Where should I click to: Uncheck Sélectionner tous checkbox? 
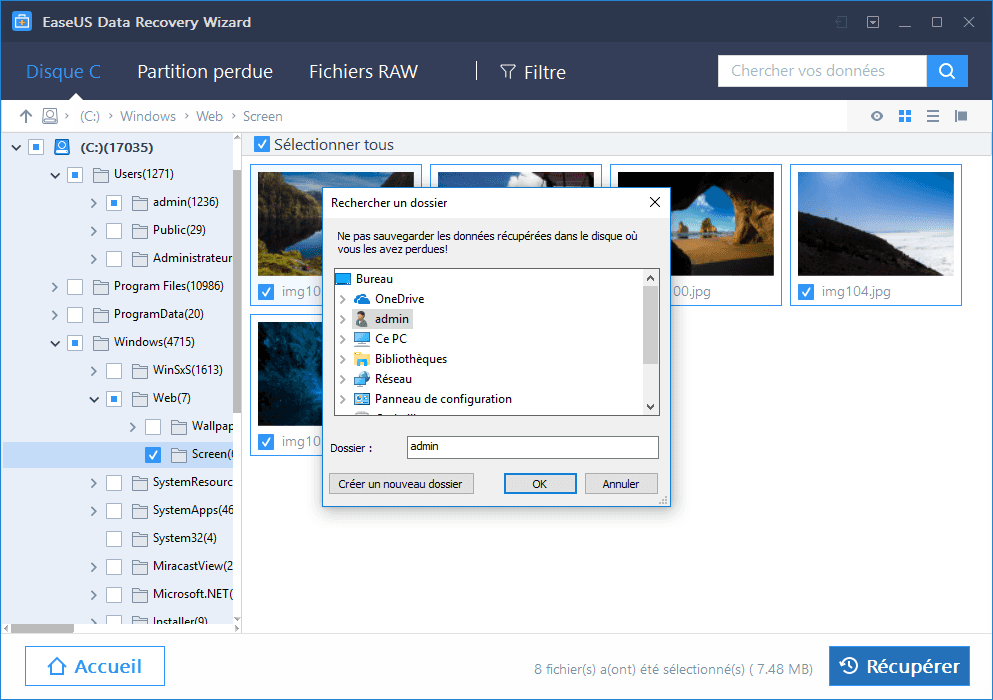(262, 144)
